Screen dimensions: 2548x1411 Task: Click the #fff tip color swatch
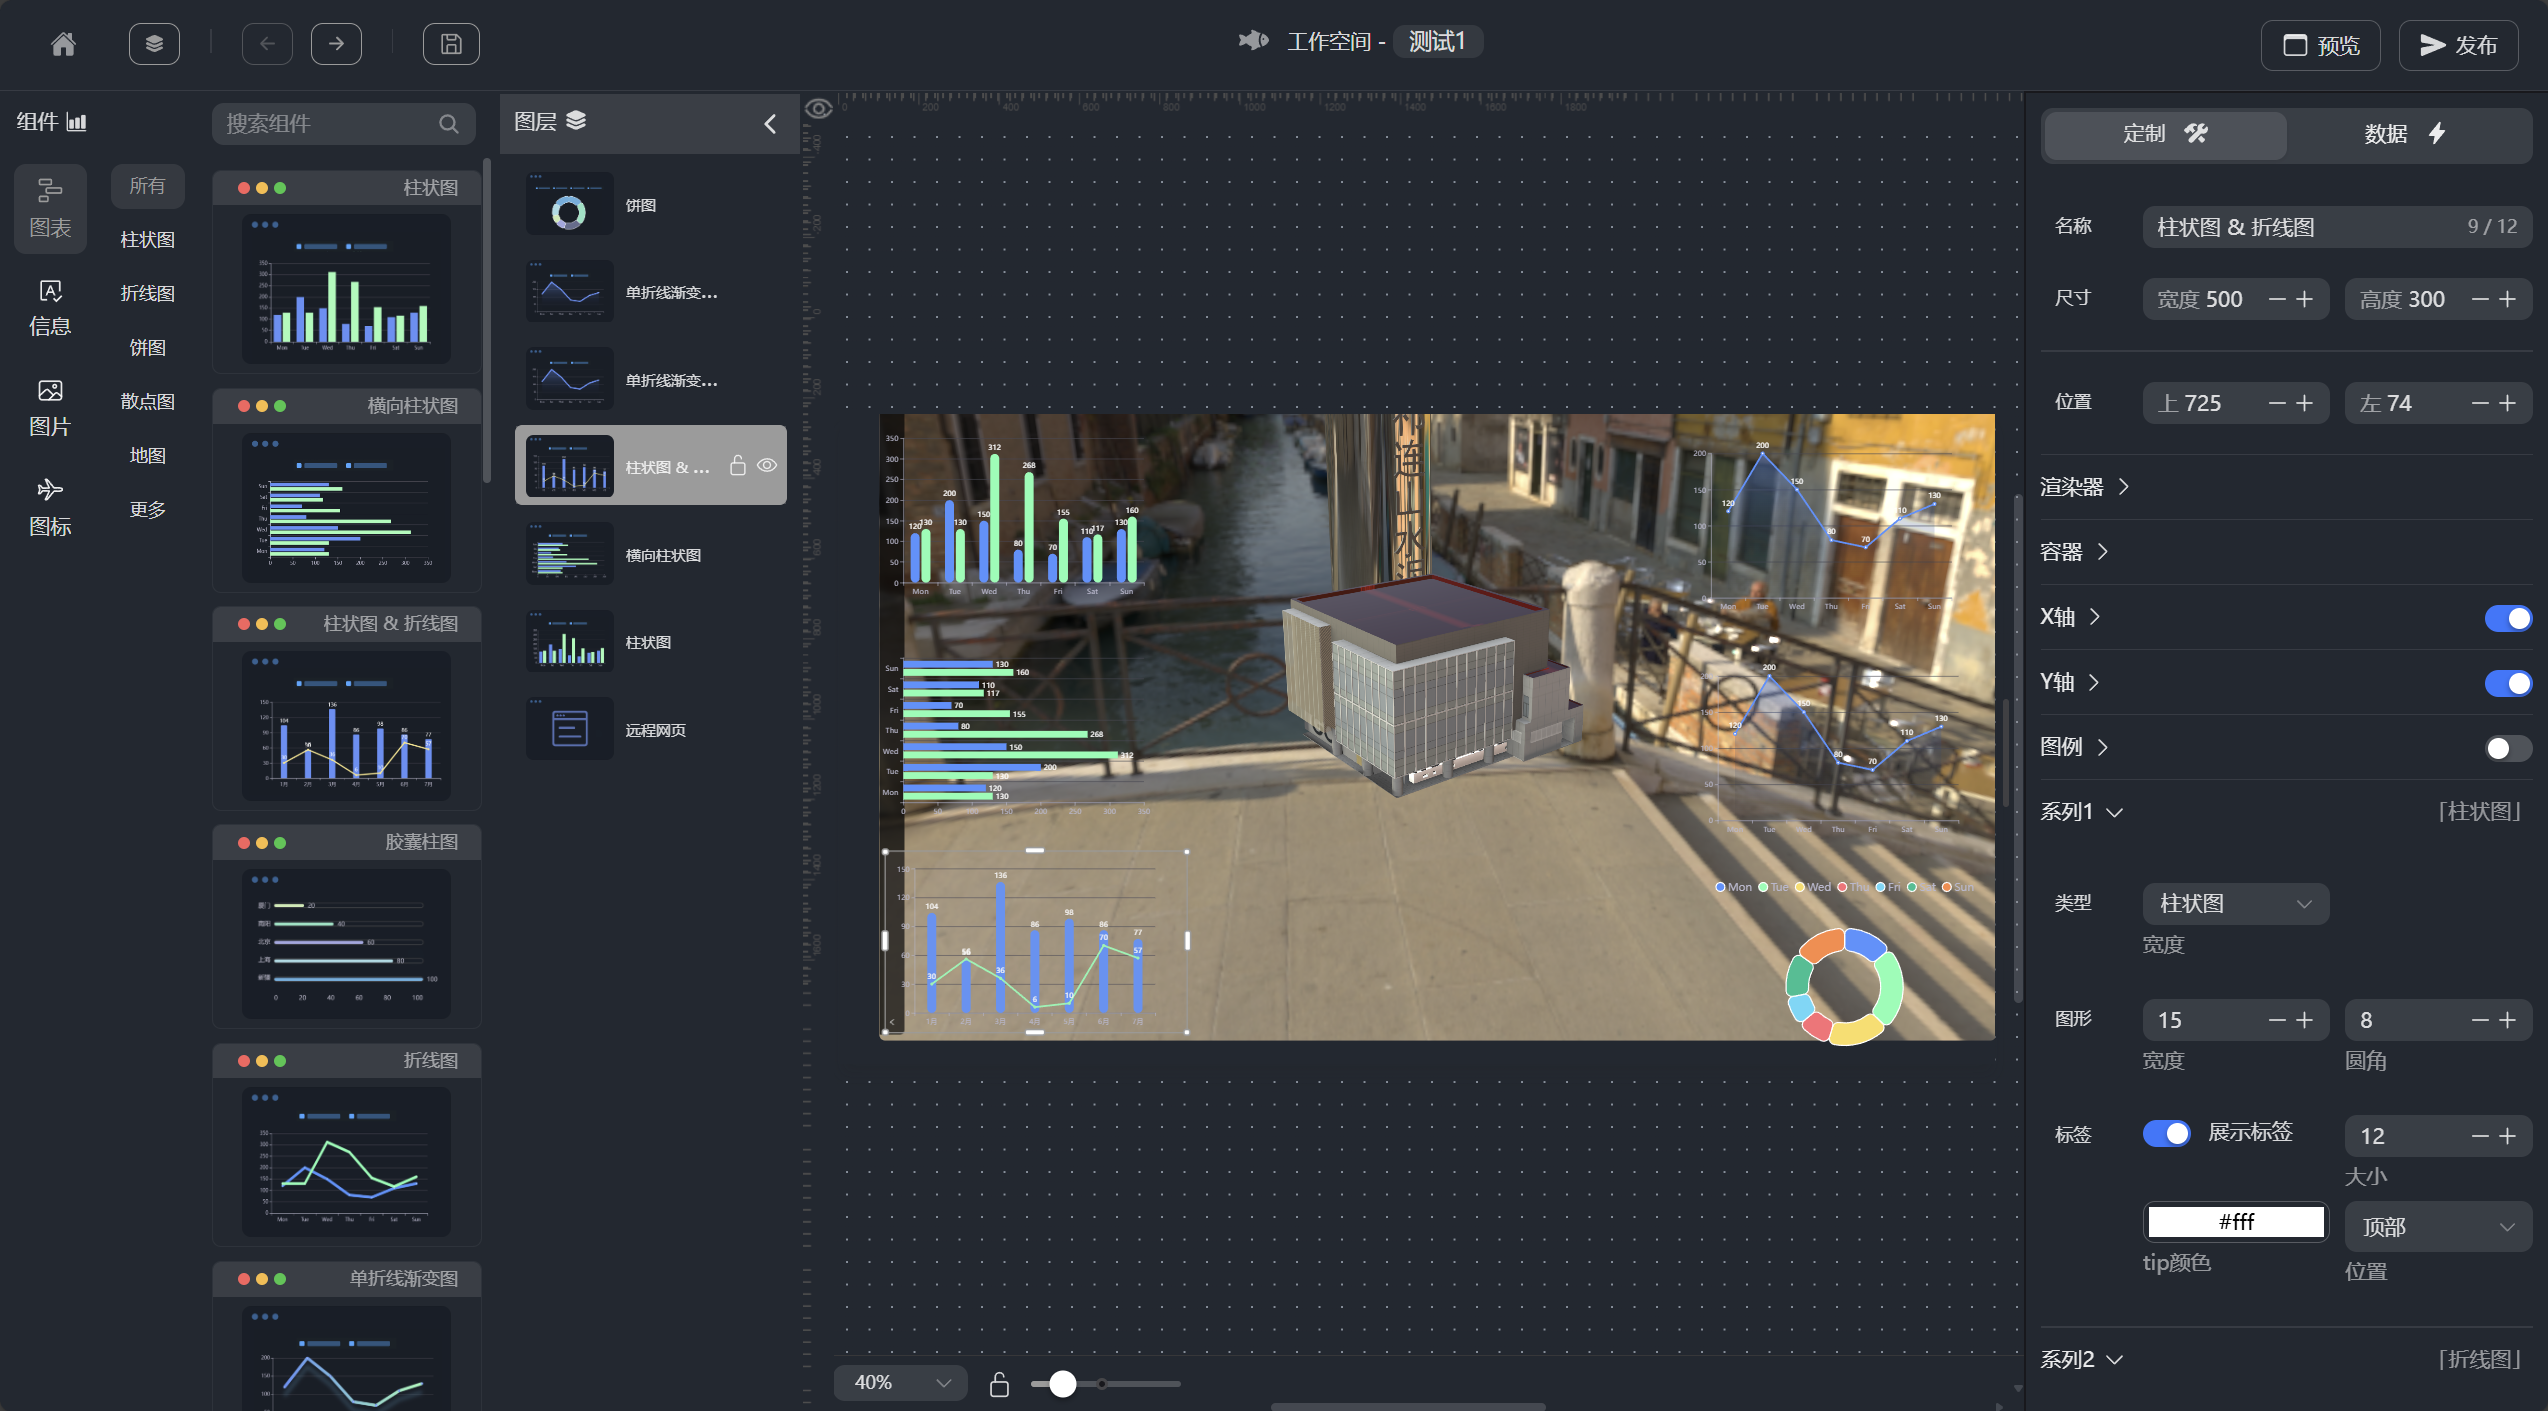(x=2235, y=1222)
